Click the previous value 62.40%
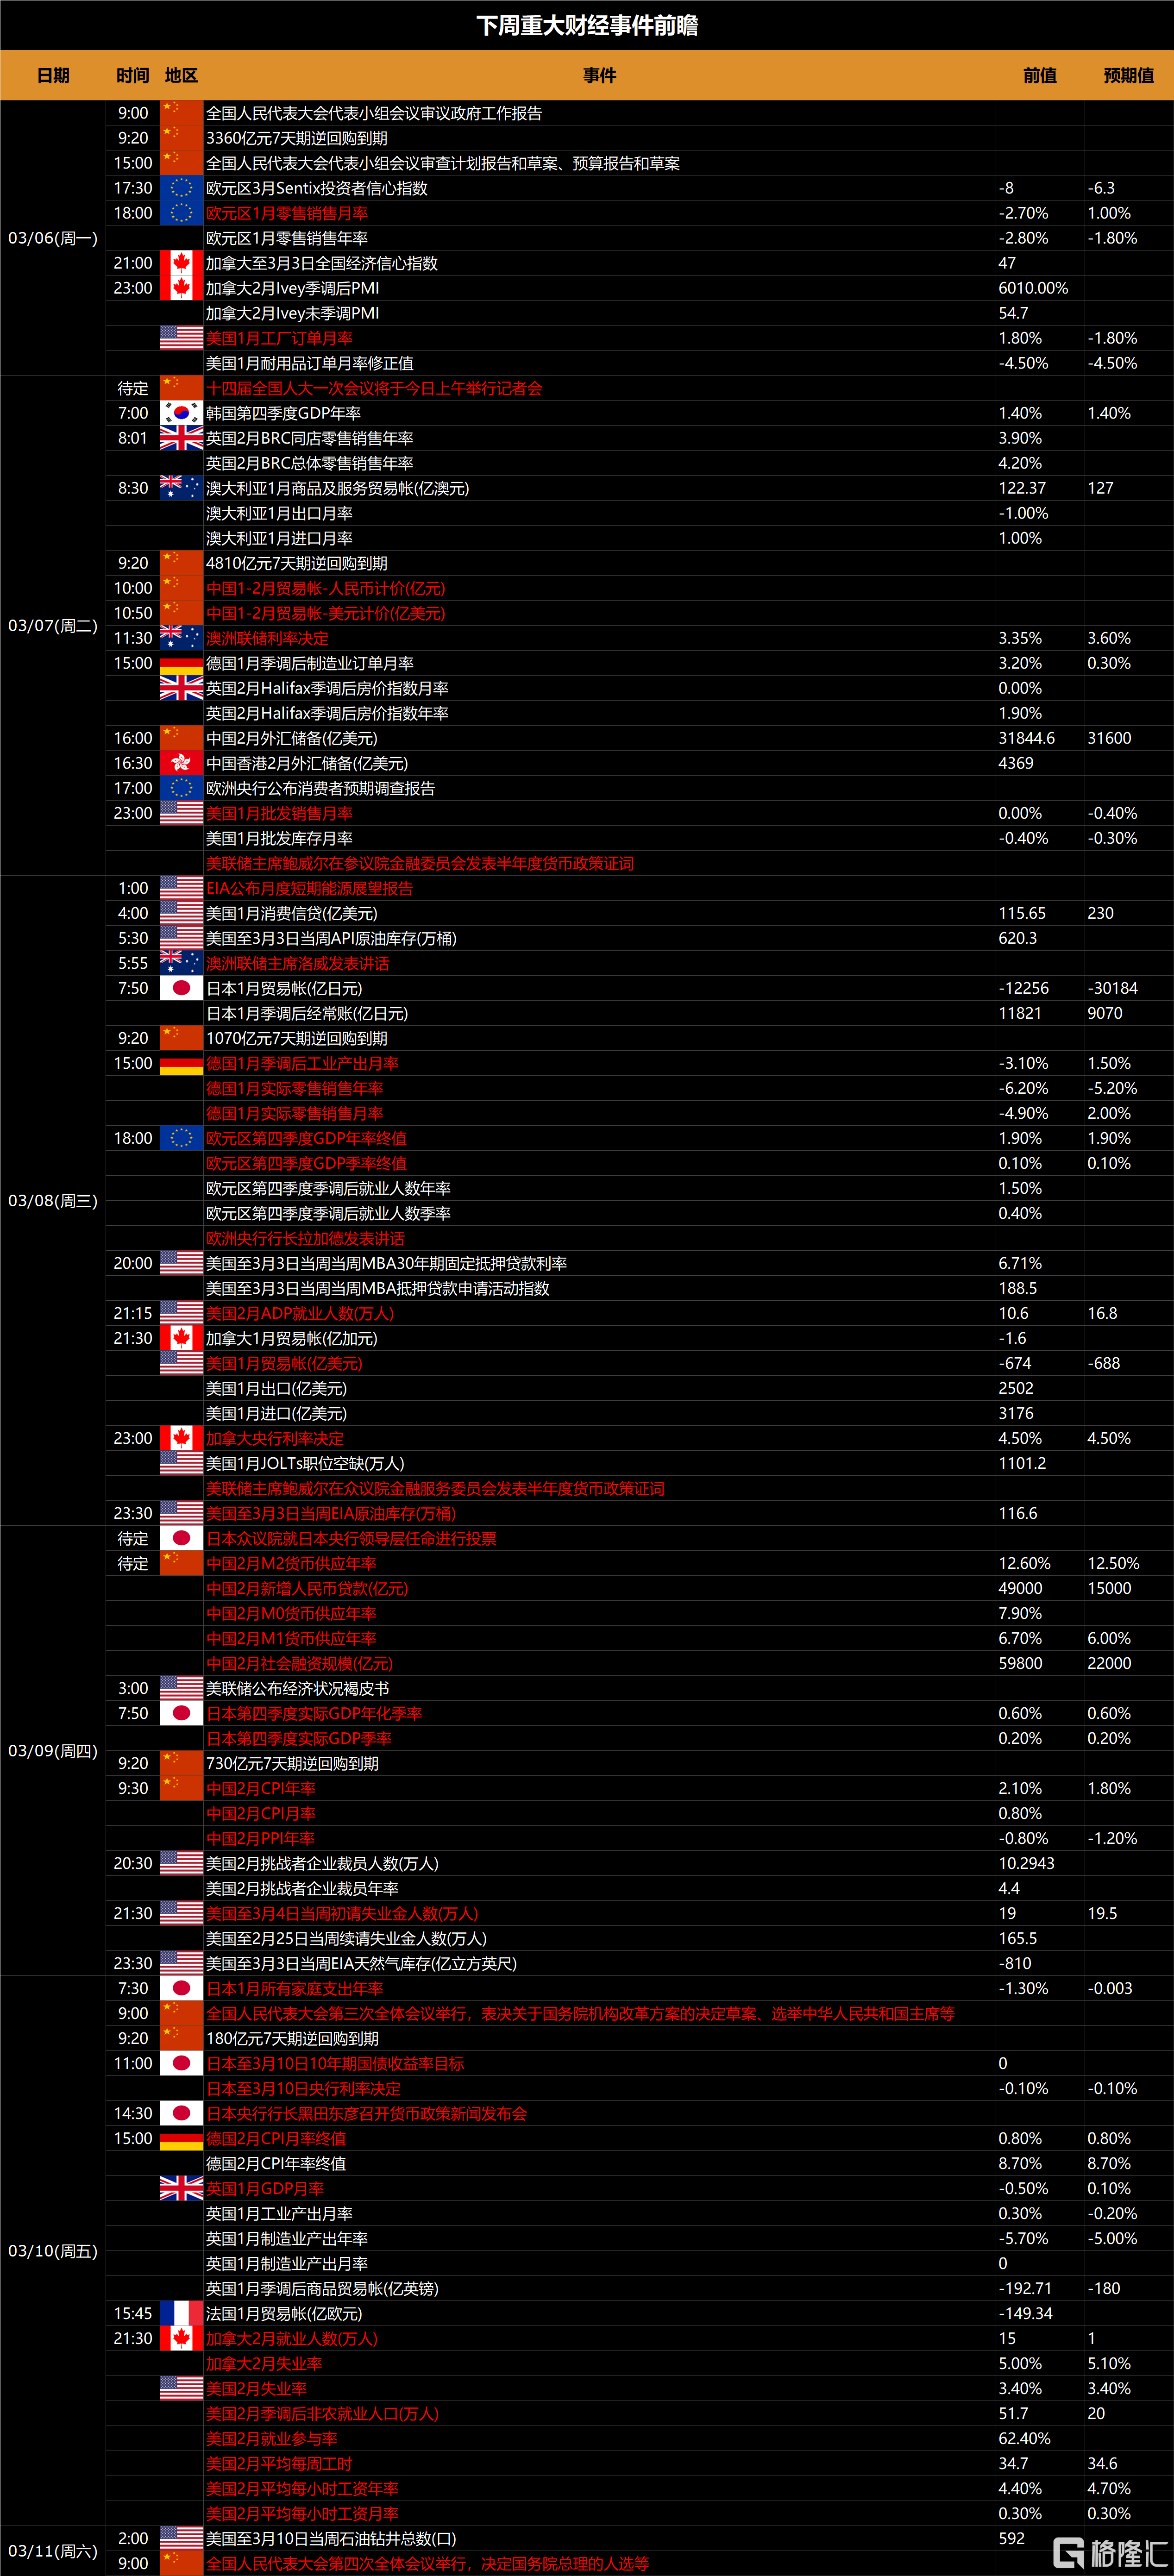 [x=1024, y=2438]
